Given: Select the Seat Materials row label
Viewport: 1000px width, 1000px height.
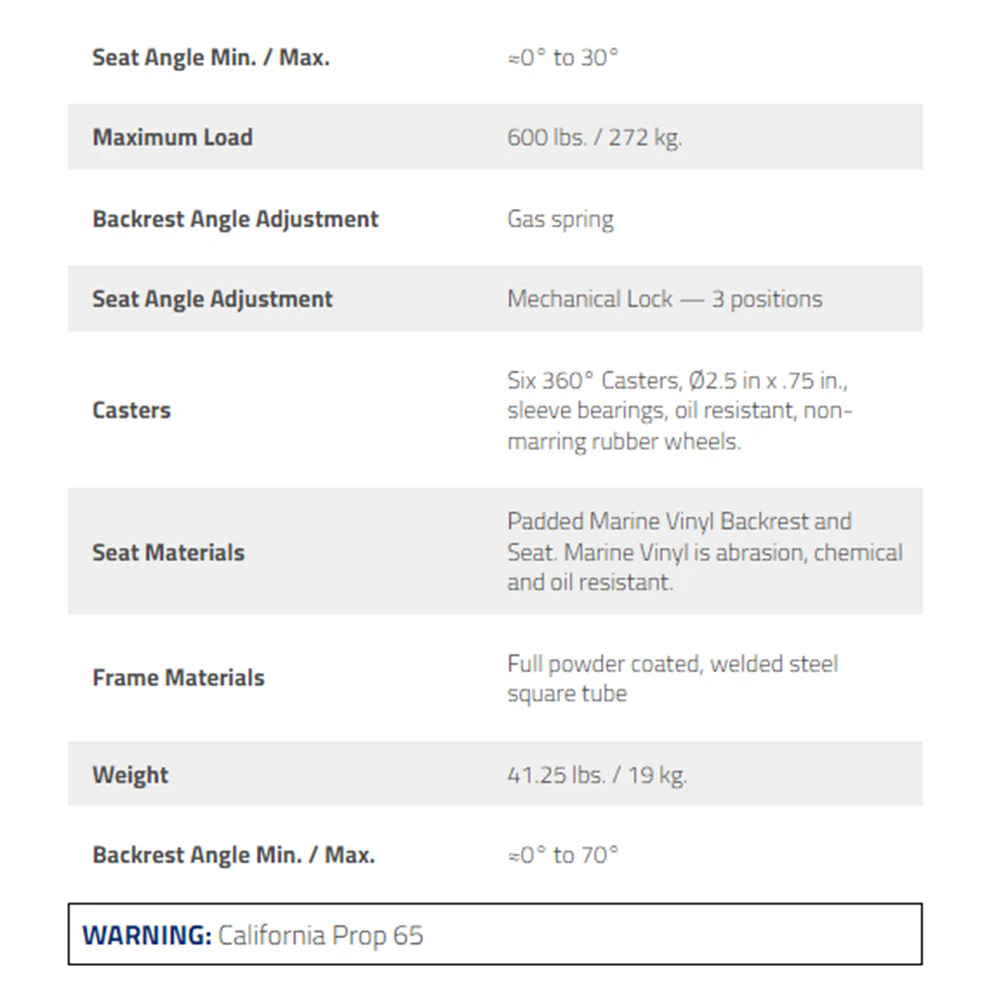Looking at the screenshot, I should click(x=168, y=552).
